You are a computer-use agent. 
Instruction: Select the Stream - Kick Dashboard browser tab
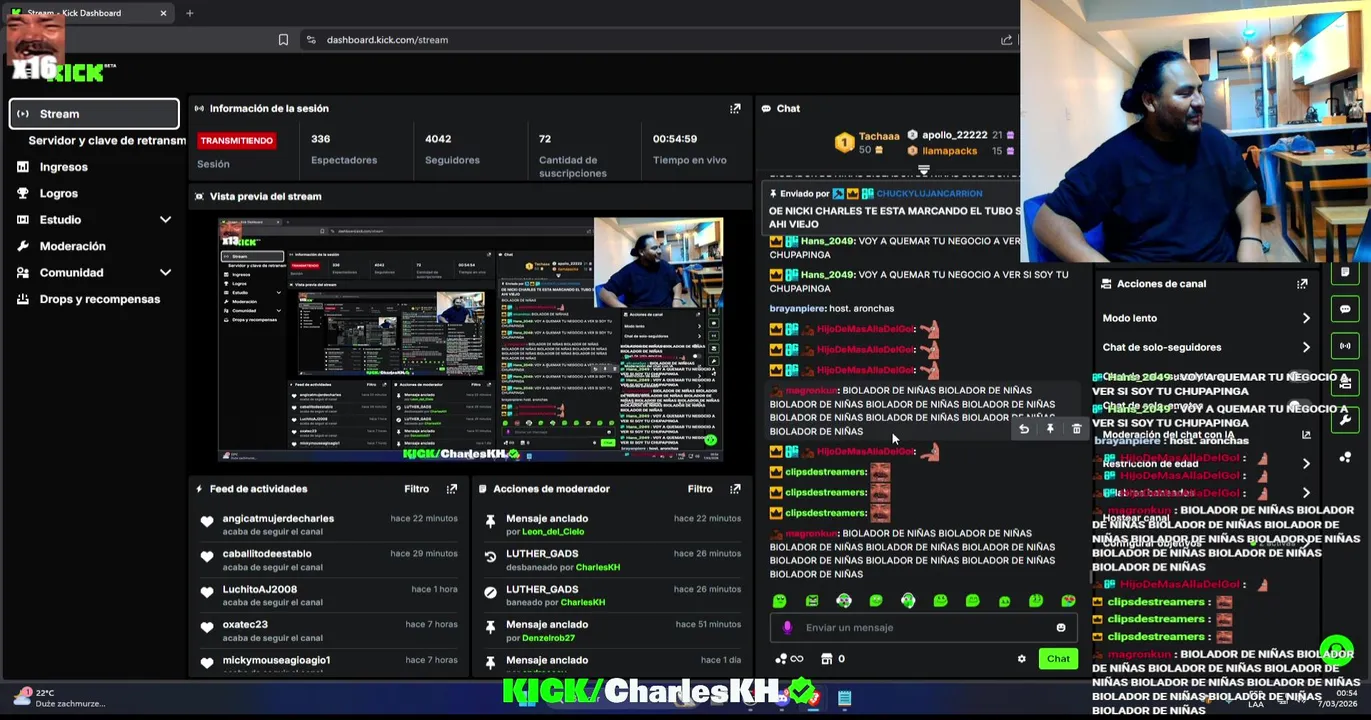coord(90,13)
